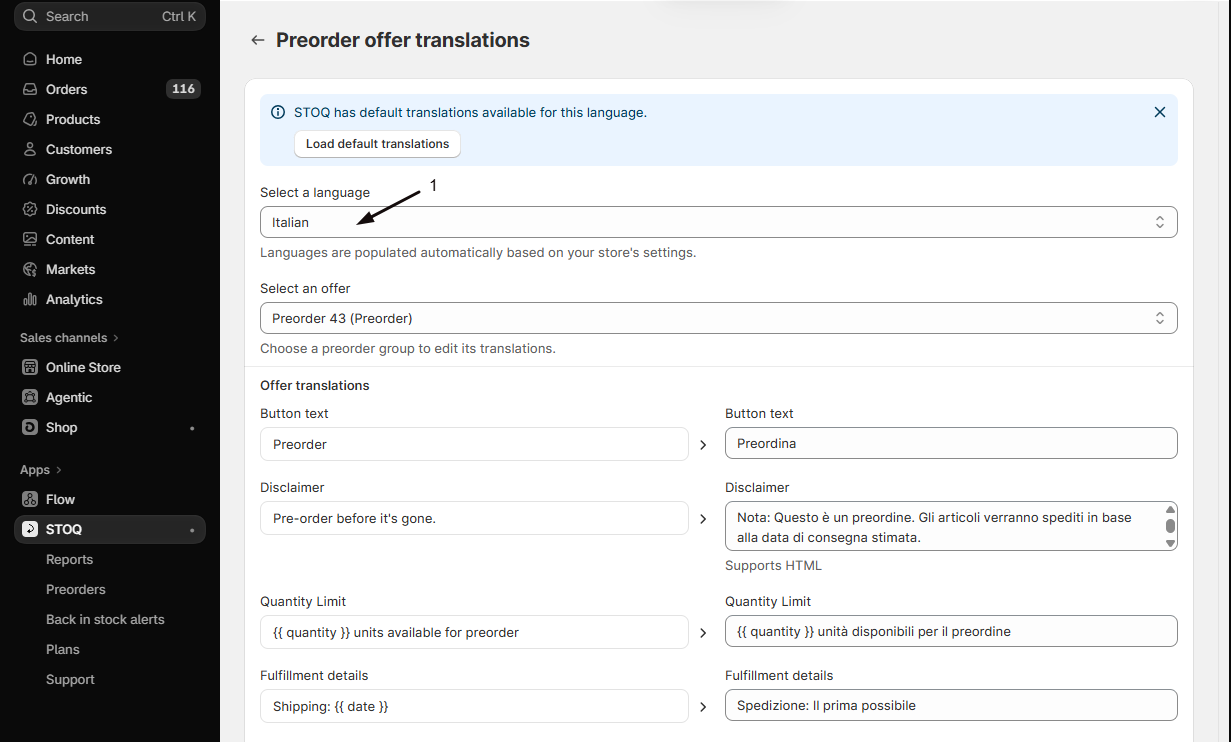Click the Orders count badge 116
This screenshot has width=1231, height=742.
tap(183, 89)
